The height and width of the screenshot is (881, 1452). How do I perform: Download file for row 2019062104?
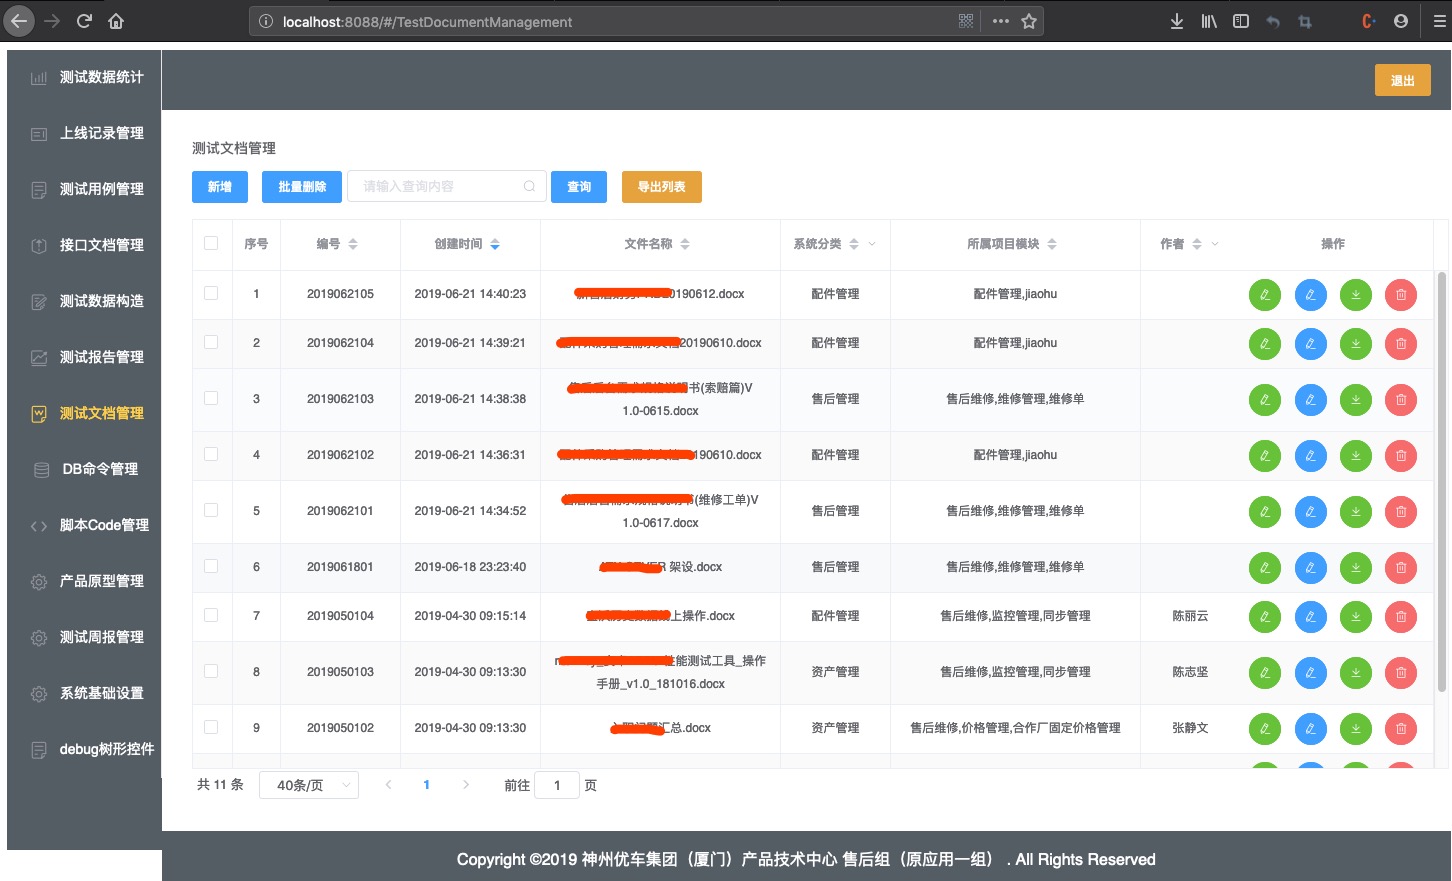(1356, 344)
